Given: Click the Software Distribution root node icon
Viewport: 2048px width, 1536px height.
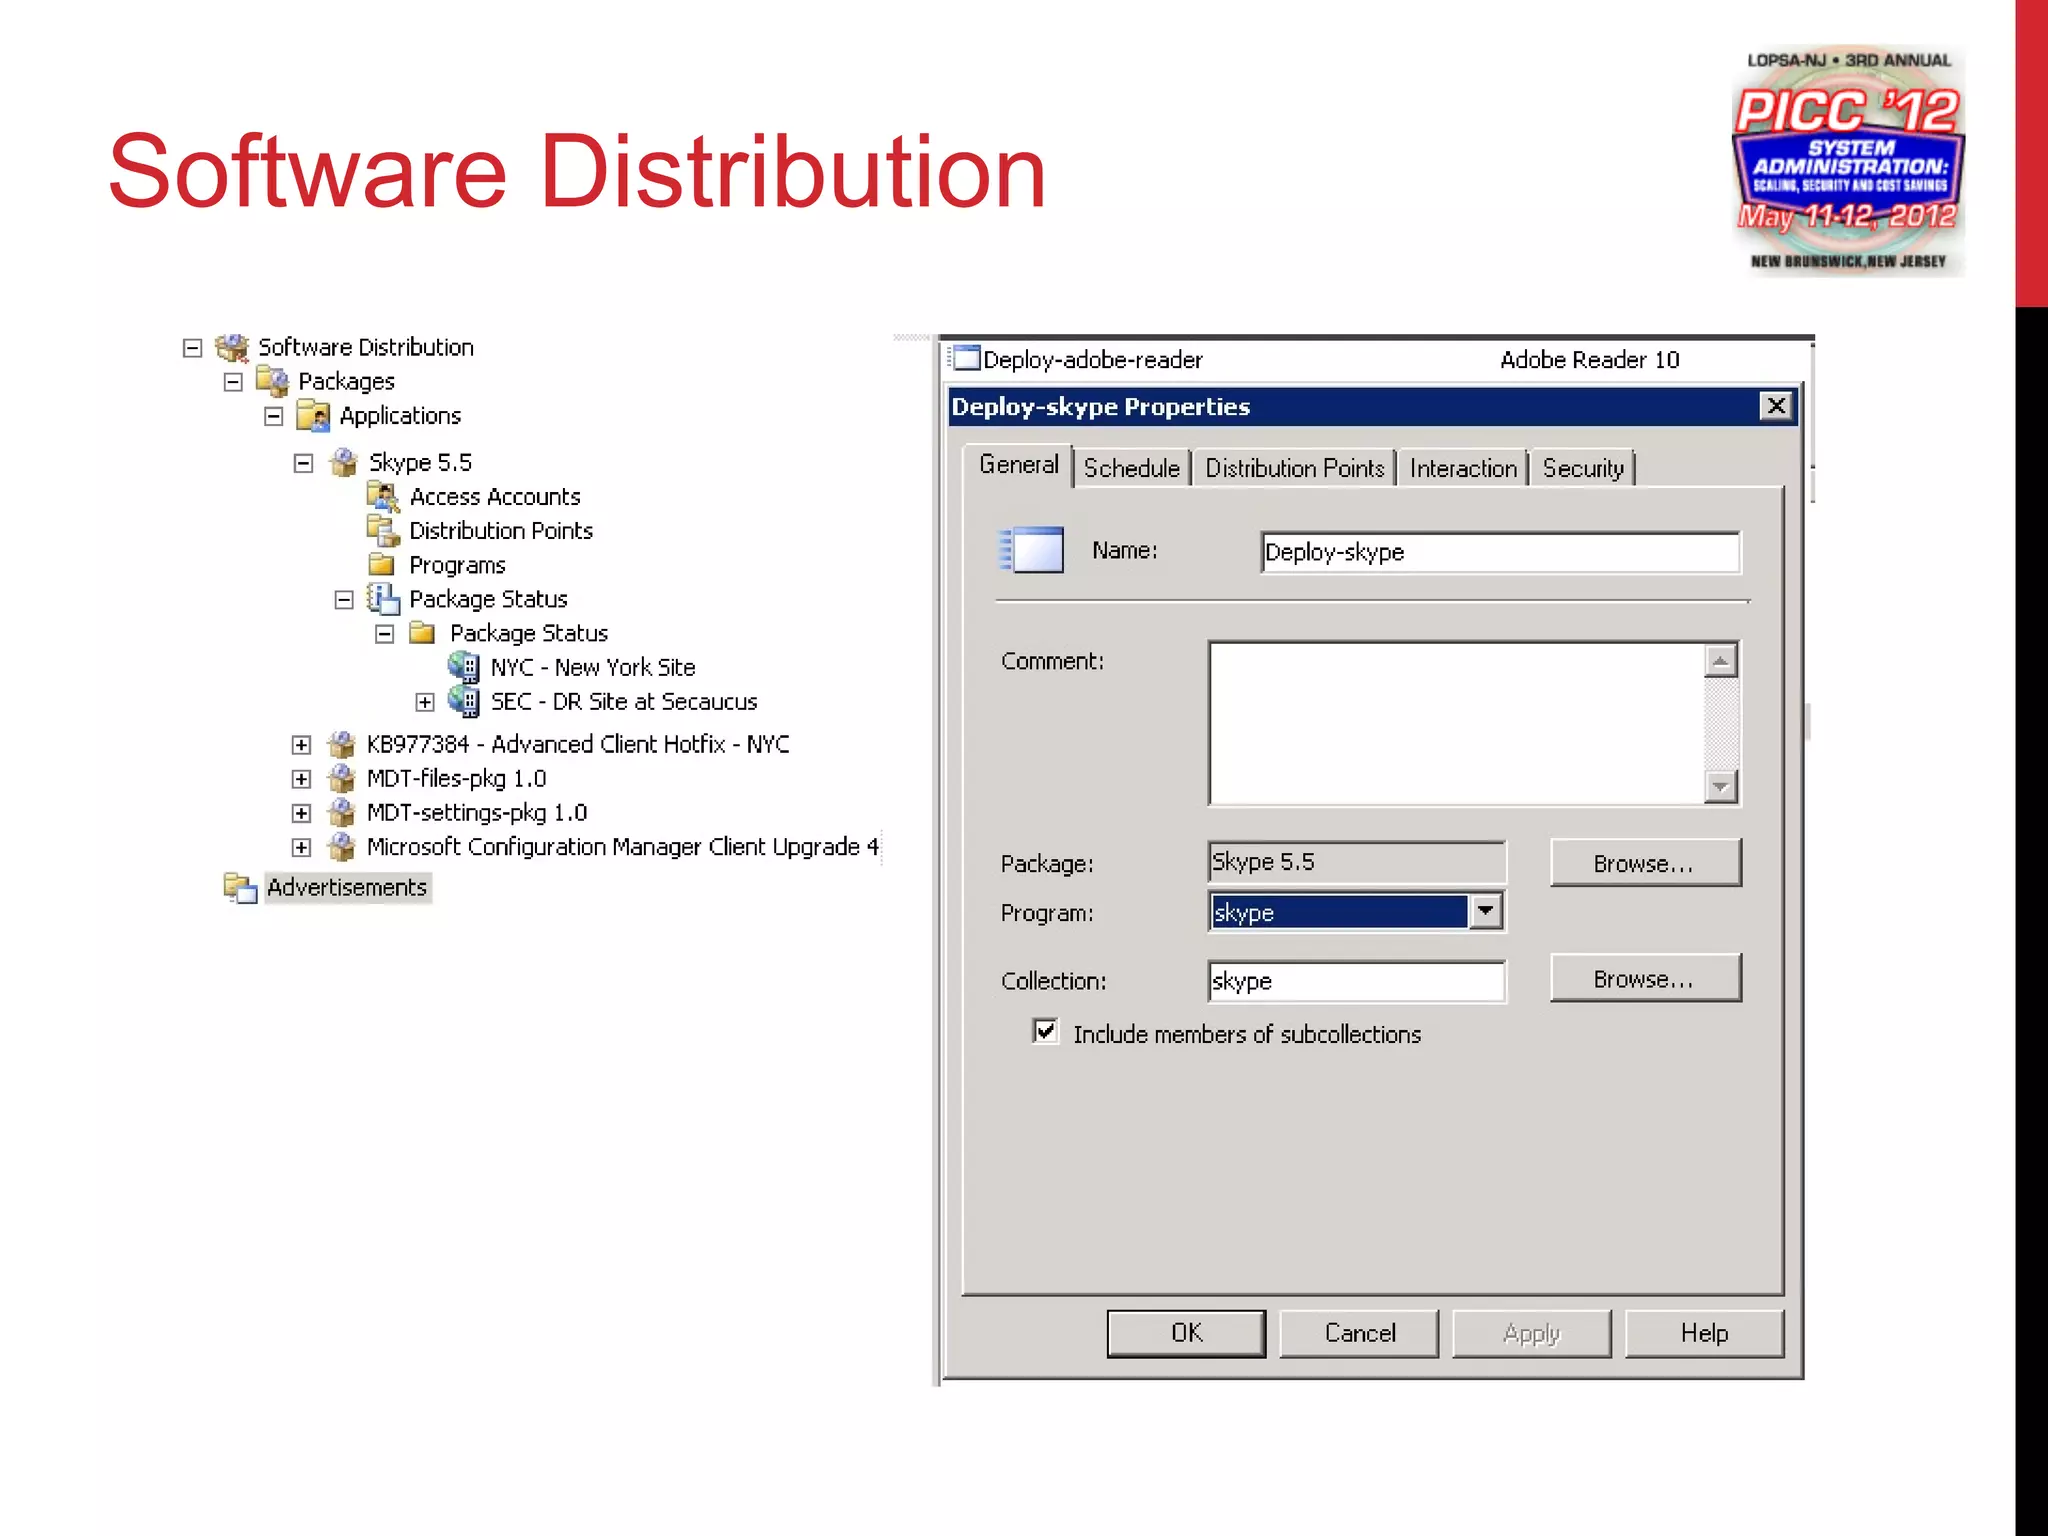Looking at the screenshot, I should point(232,347).
